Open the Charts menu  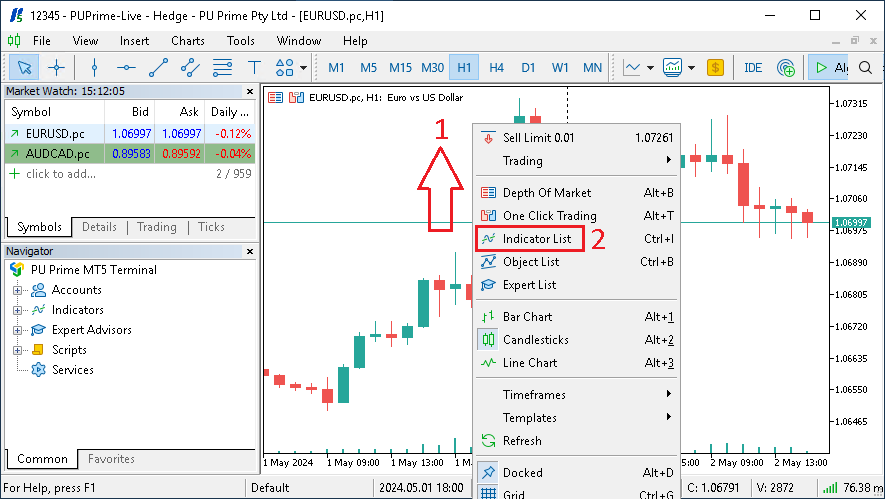pos(188,41)
